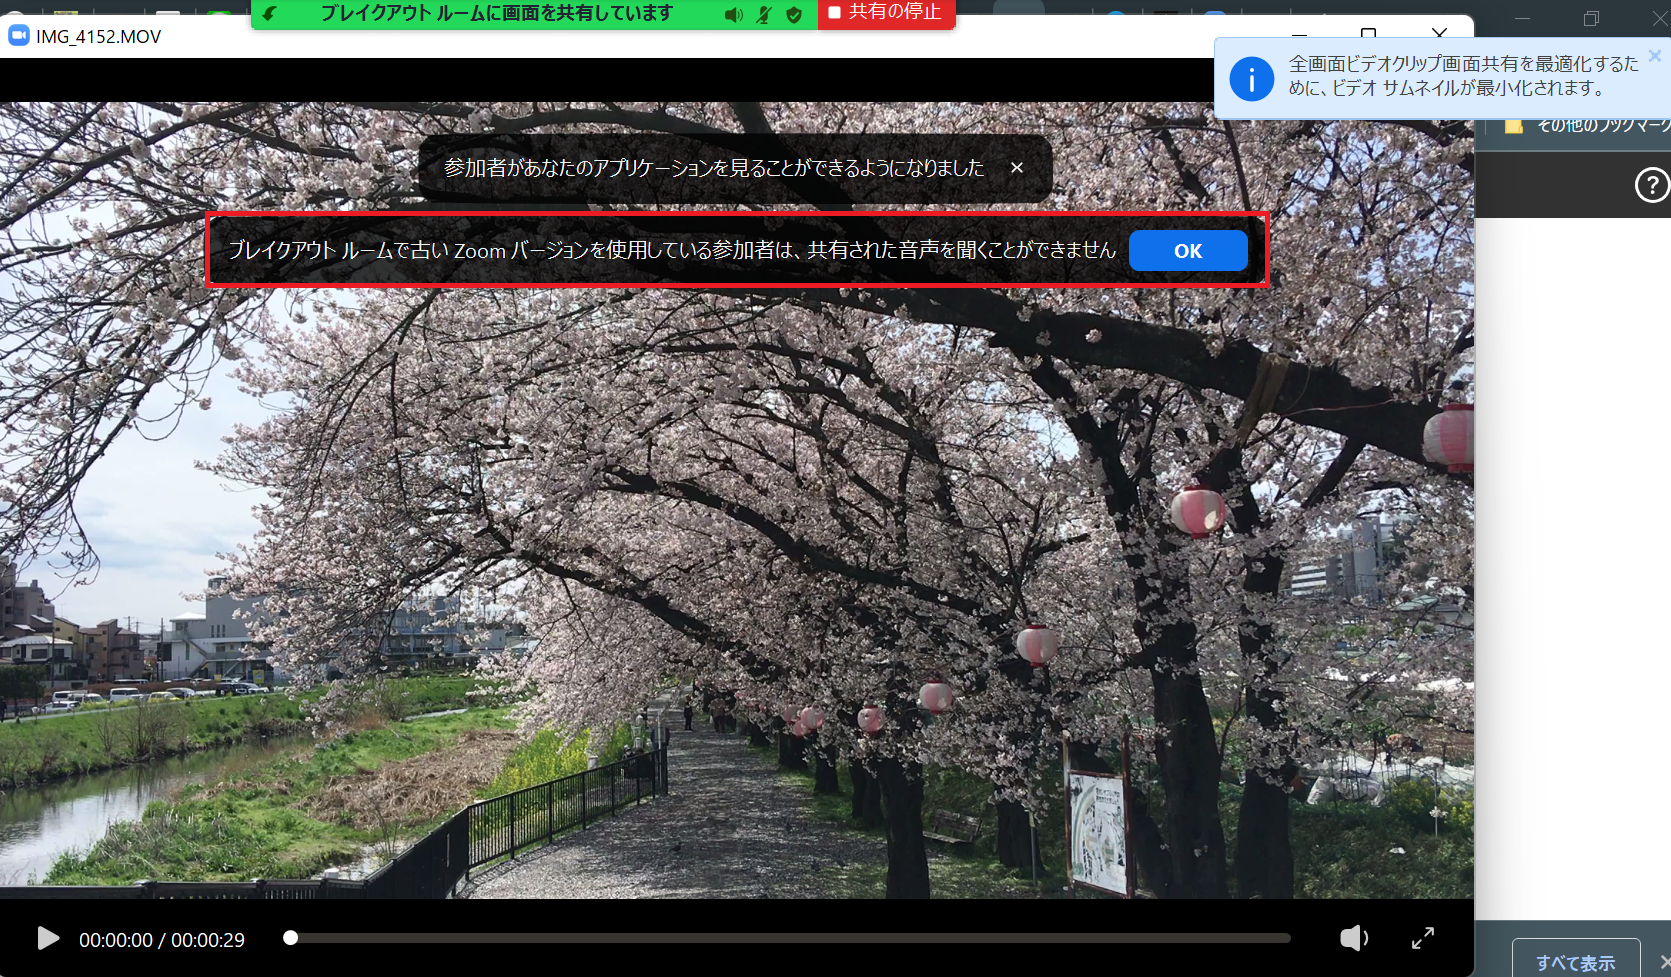
Task: Open その他のブックマーク bookmarks folder
Action: click(1590, 126)
